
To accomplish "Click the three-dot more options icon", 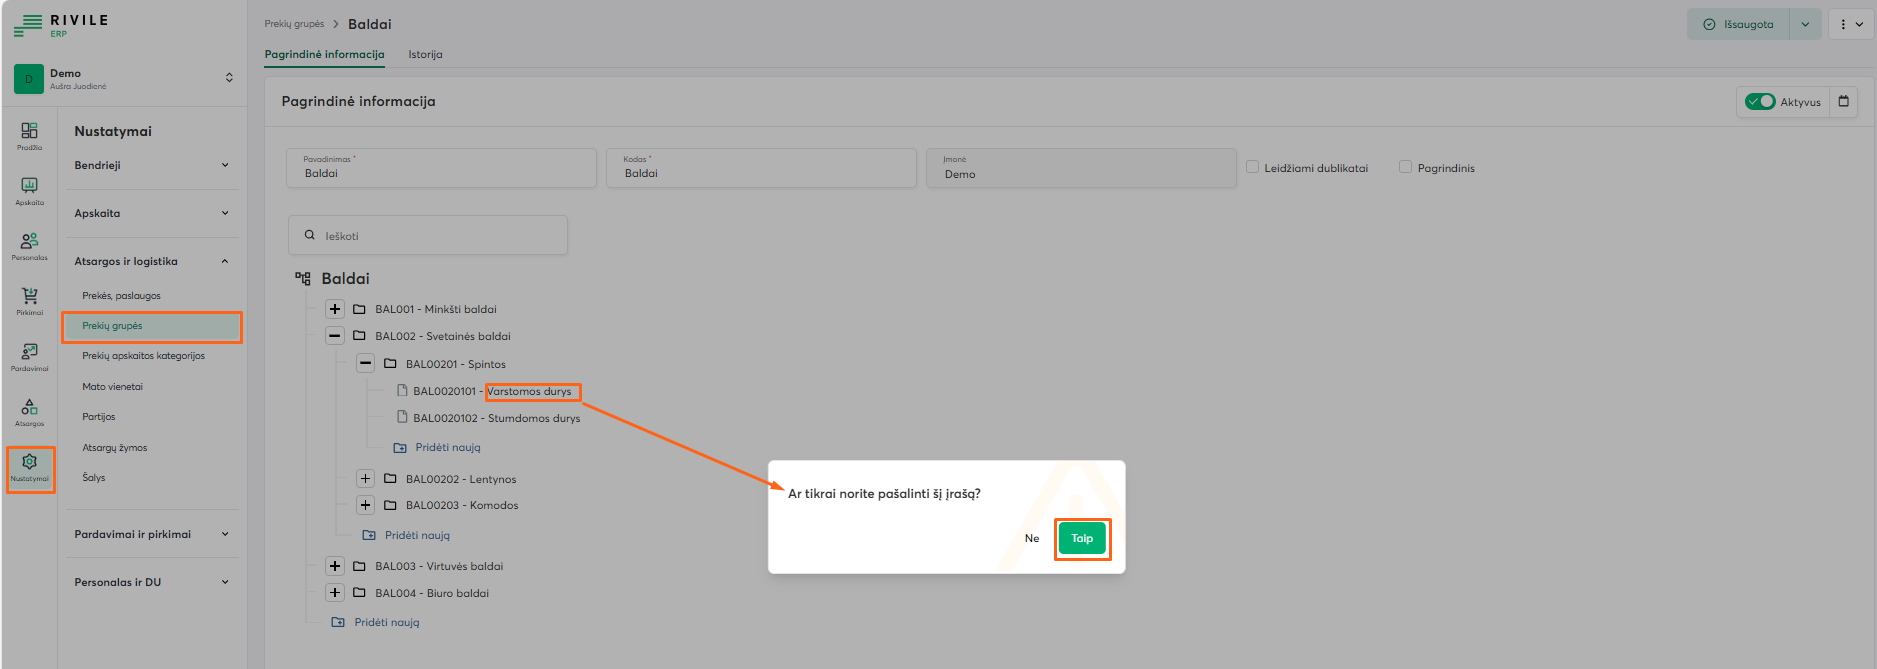I will coord(1843,24).
